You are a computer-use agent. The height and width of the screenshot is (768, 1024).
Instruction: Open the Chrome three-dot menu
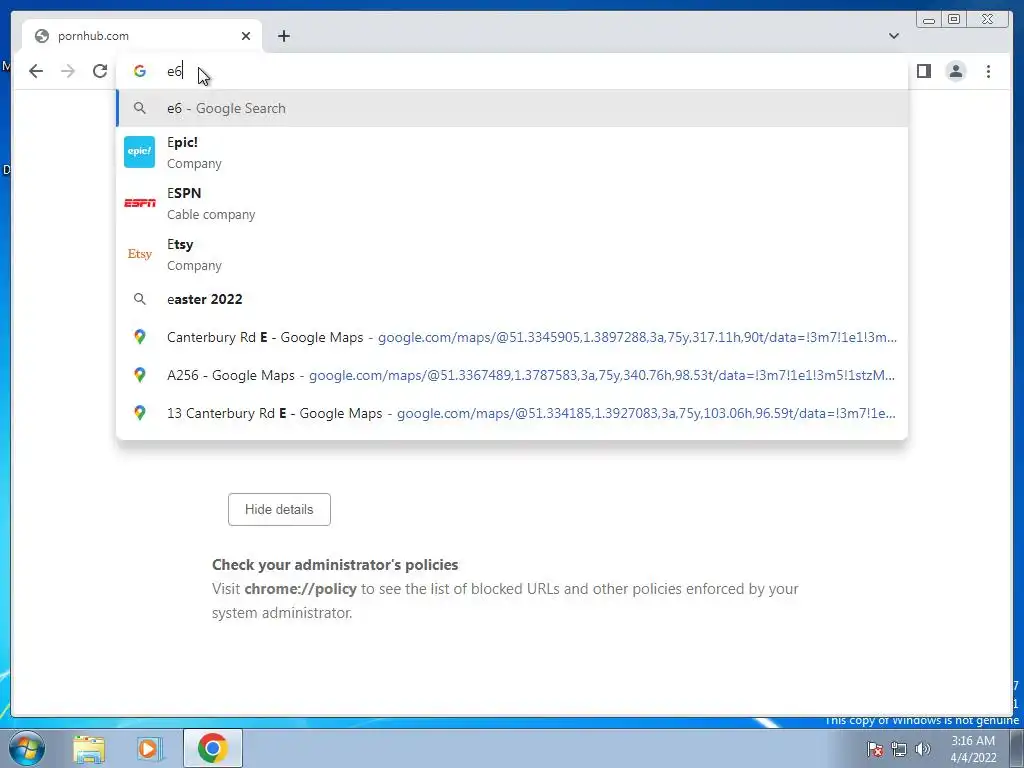[988, 71]
